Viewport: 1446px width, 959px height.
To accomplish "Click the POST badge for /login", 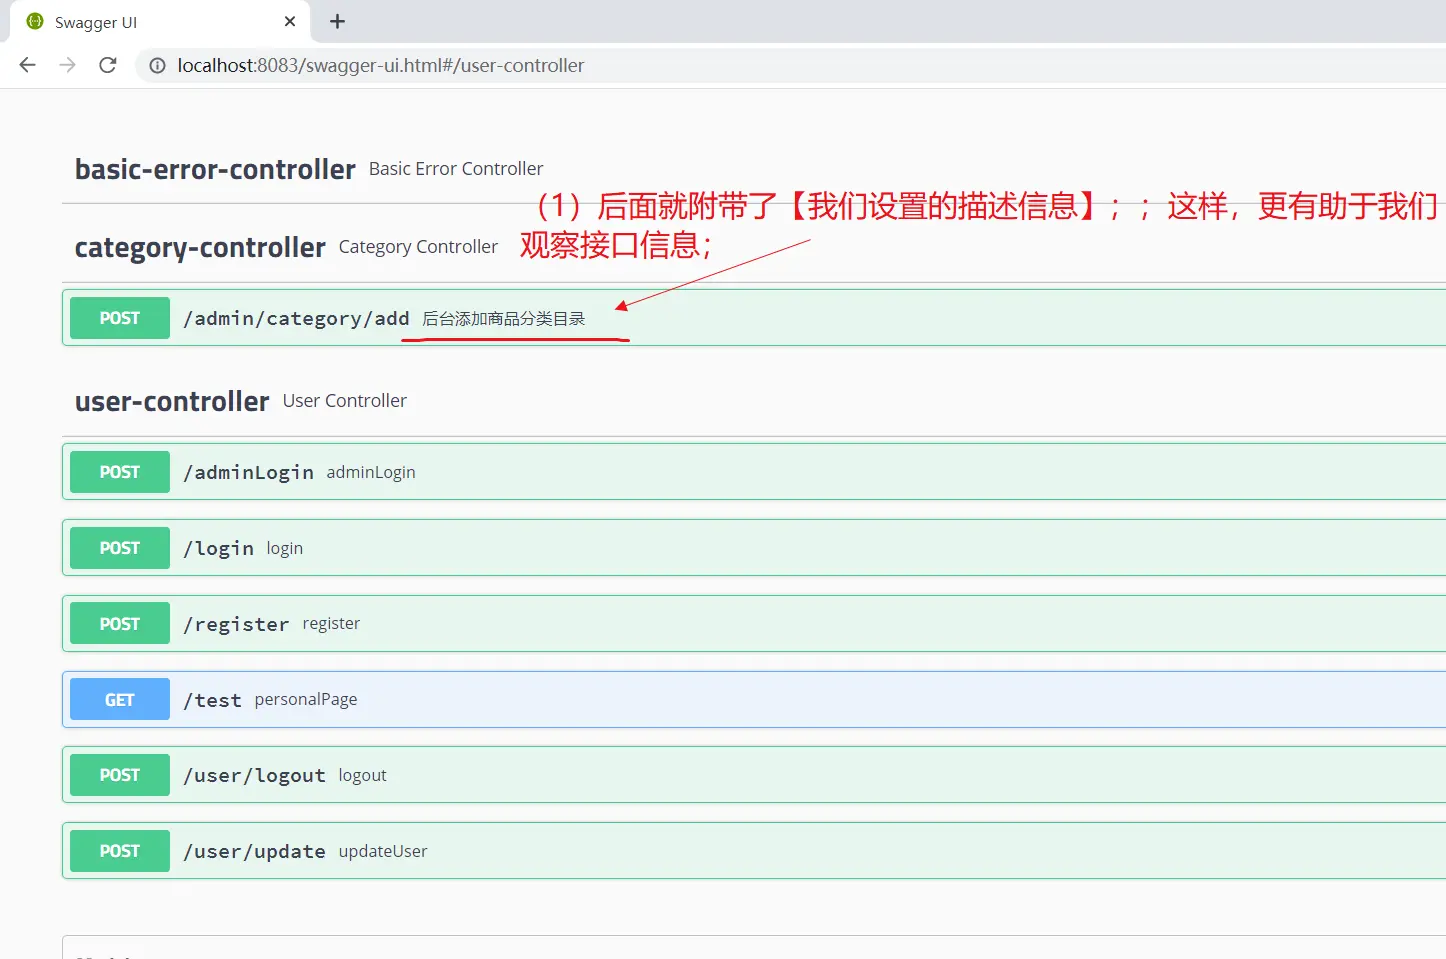I will (120, 548).
